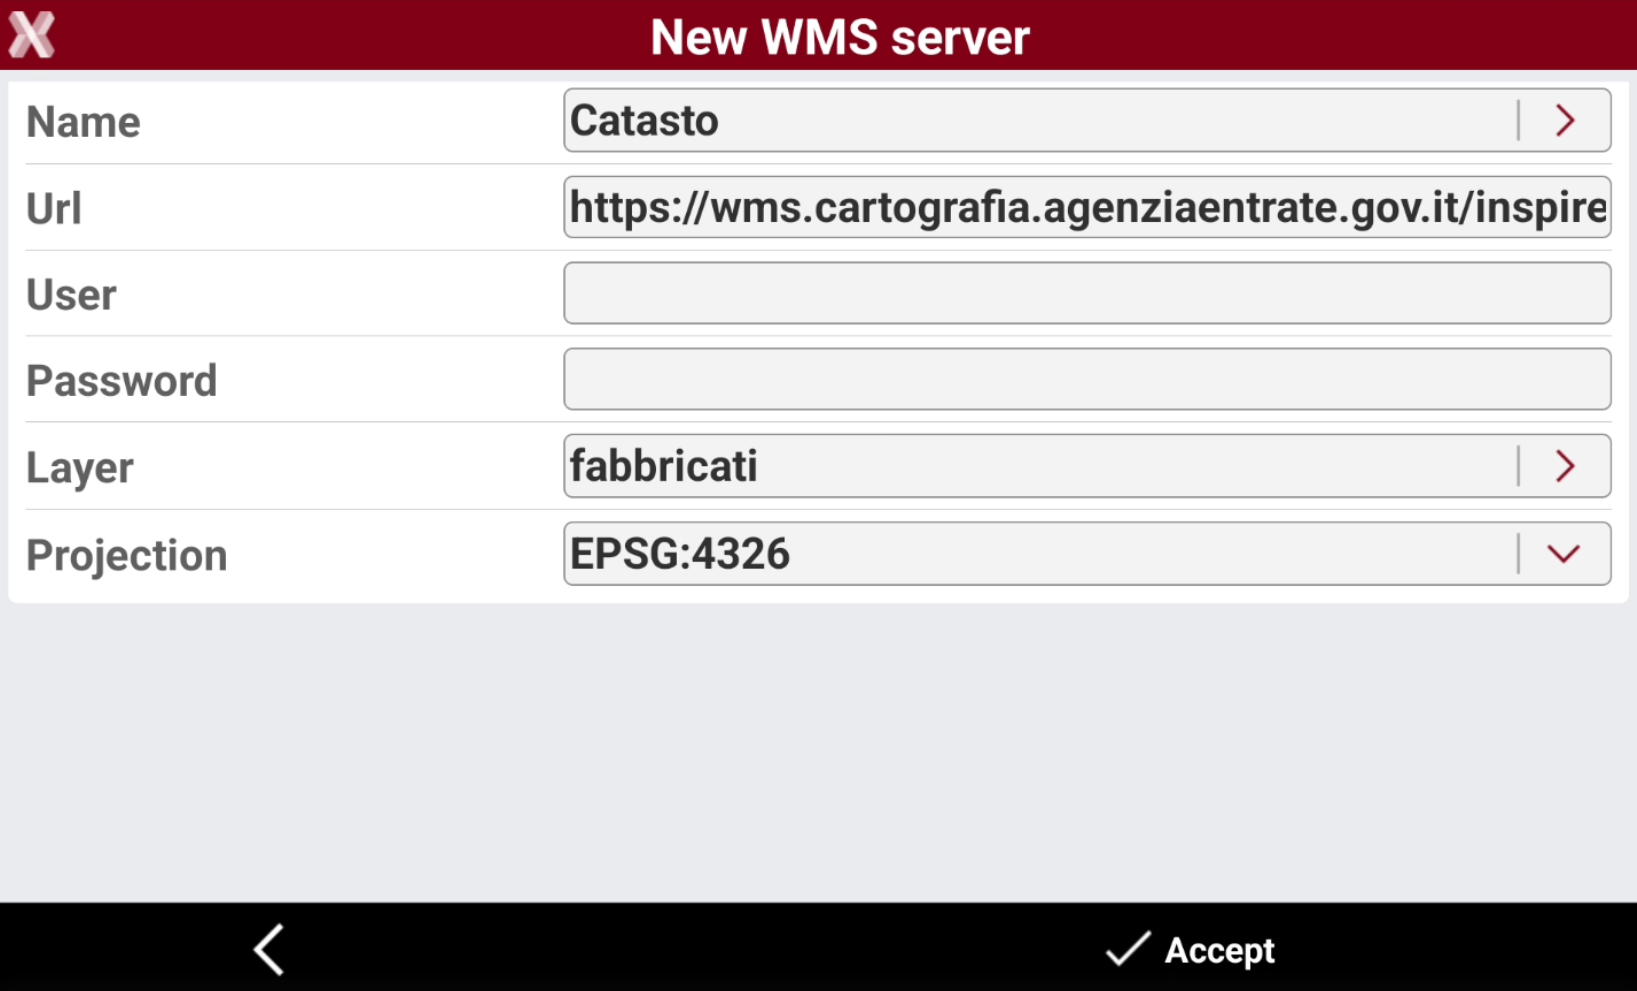This screenshot has width=1637, height=991.
Task: Confirm with the Accept button
Action: 1190,949
